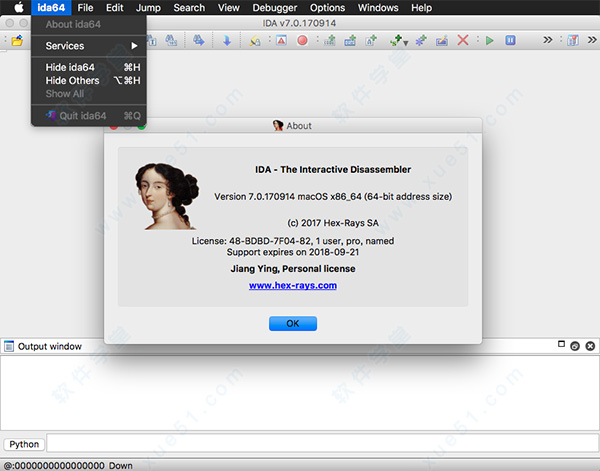
Task: Click the boxed letter A text icon
Action: point(281,40)
